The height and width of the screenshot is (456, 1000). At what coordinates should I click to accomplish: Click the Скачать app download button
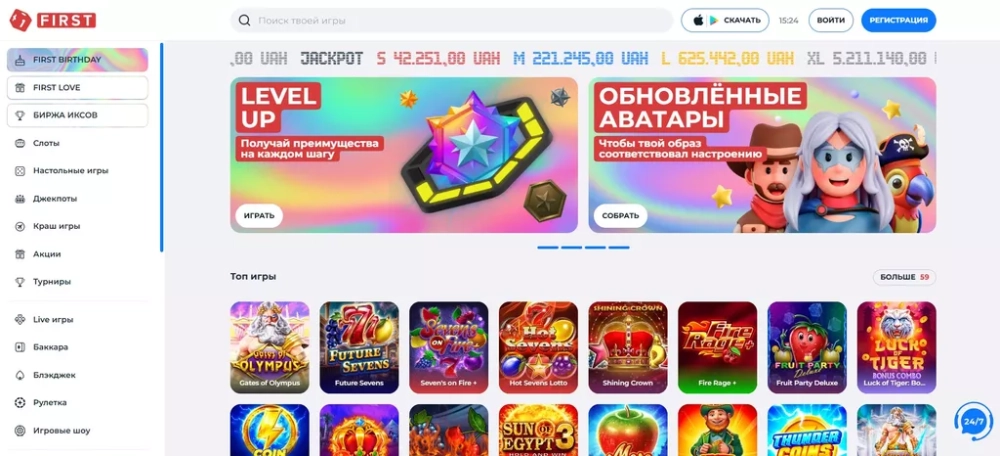pos(725,20)
